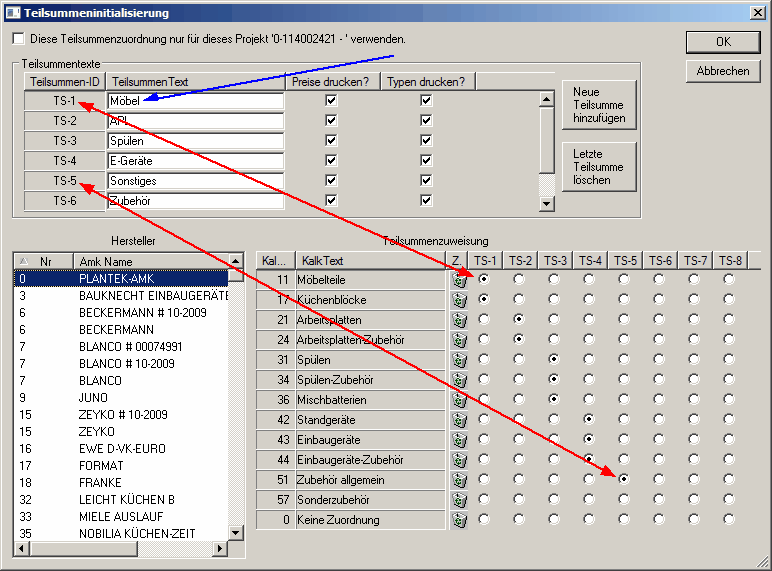Enable the project-only Teilsummenzuordnung checkbox

(19, 39)
